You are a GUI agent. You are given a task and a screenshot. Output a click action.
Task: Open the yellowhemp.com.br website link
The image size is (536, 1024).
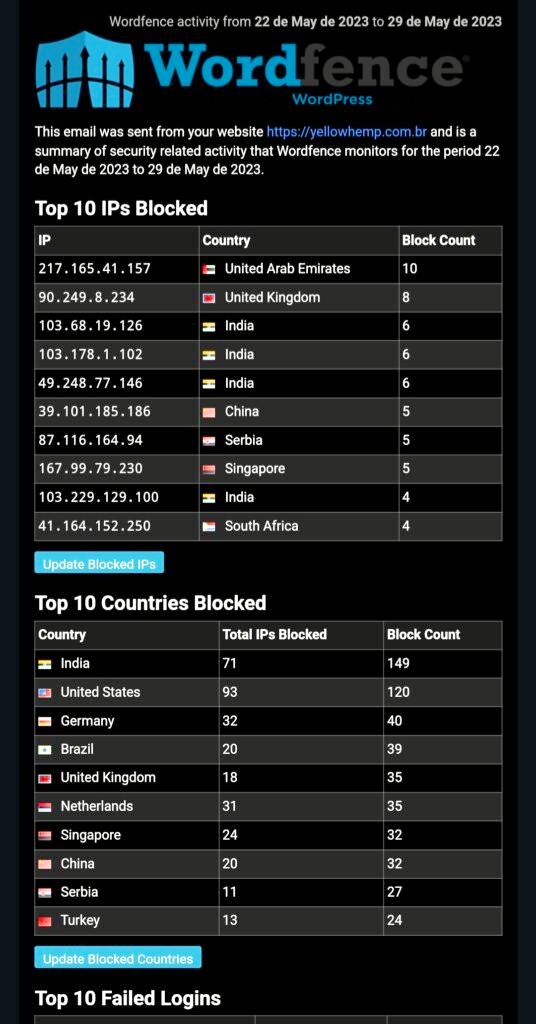(x=347, y=132)
